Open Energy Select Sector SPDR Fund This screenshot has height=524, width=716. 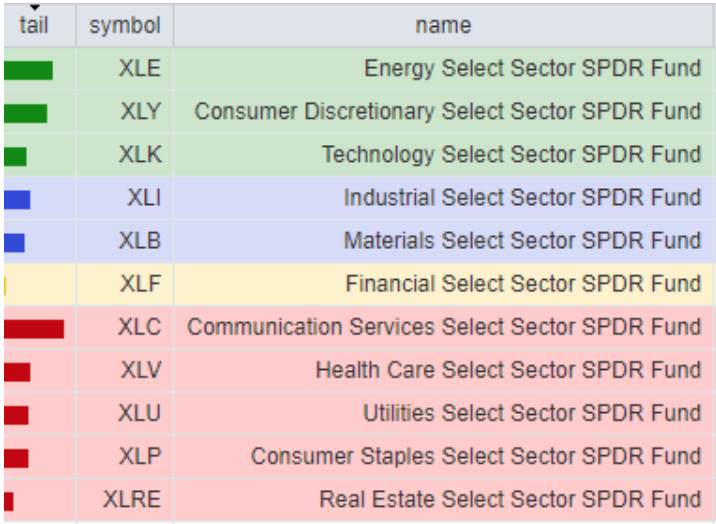[x=532, y=69]
